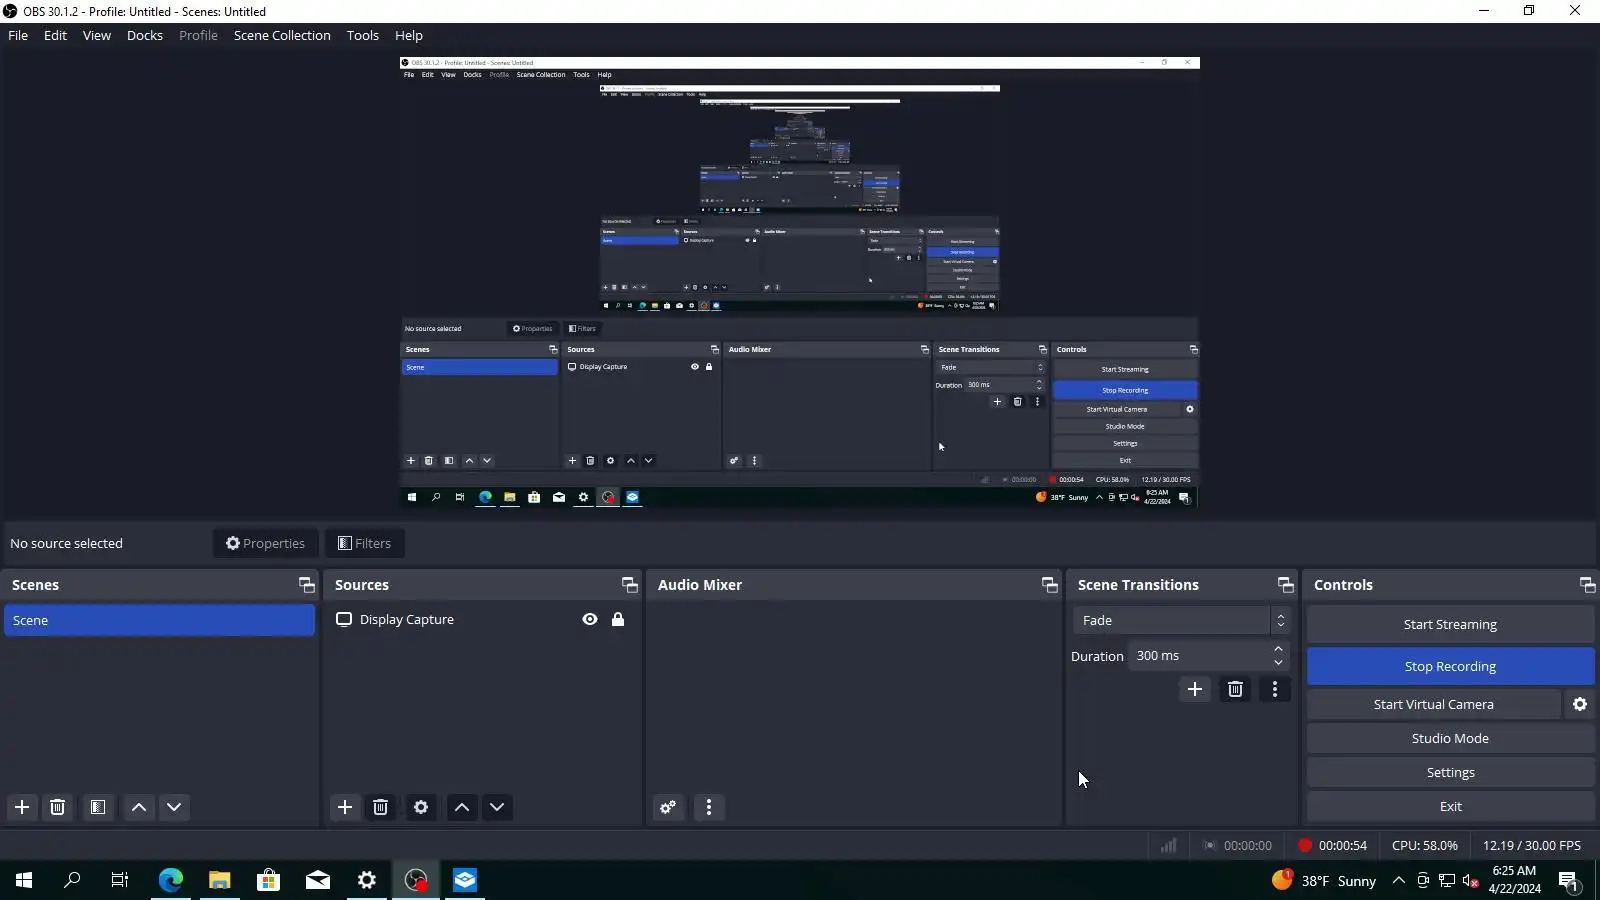Open the Edit menu
Screen dimensions: 1600x900
coord(55,35)
